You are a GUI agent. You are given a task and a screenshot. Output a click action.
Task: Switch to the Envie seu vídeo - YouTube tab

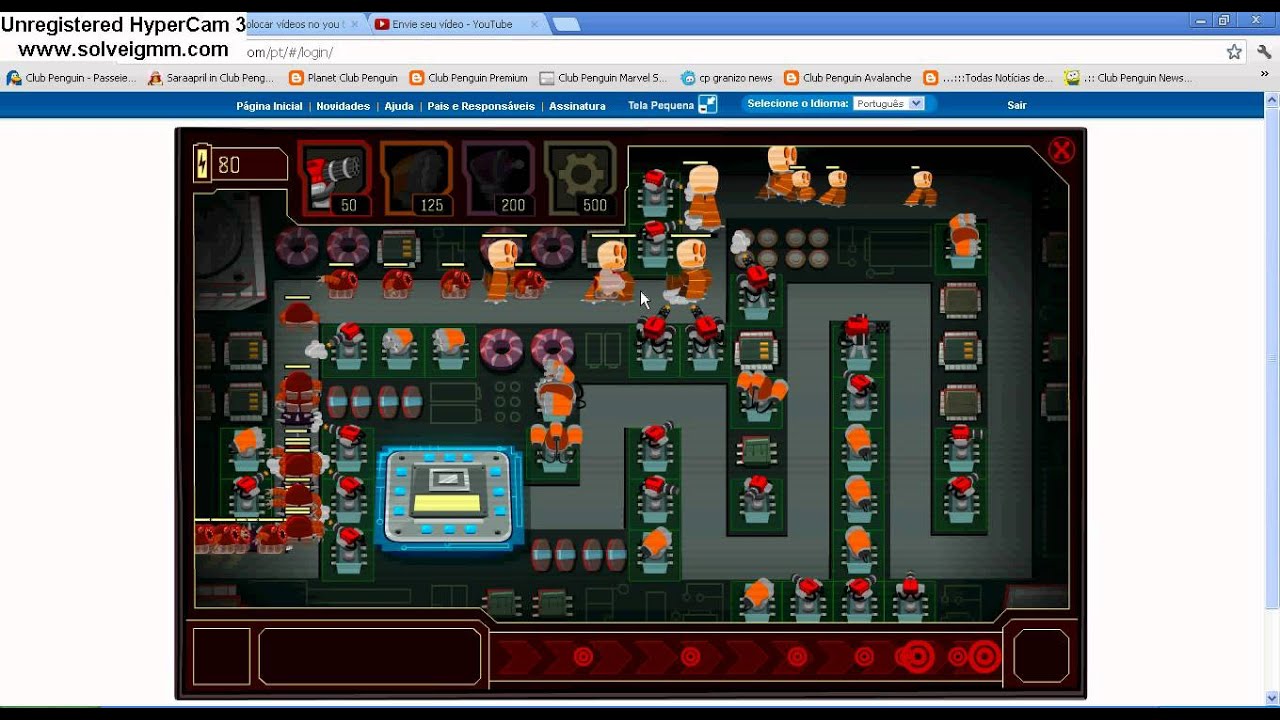coord(455,24)
